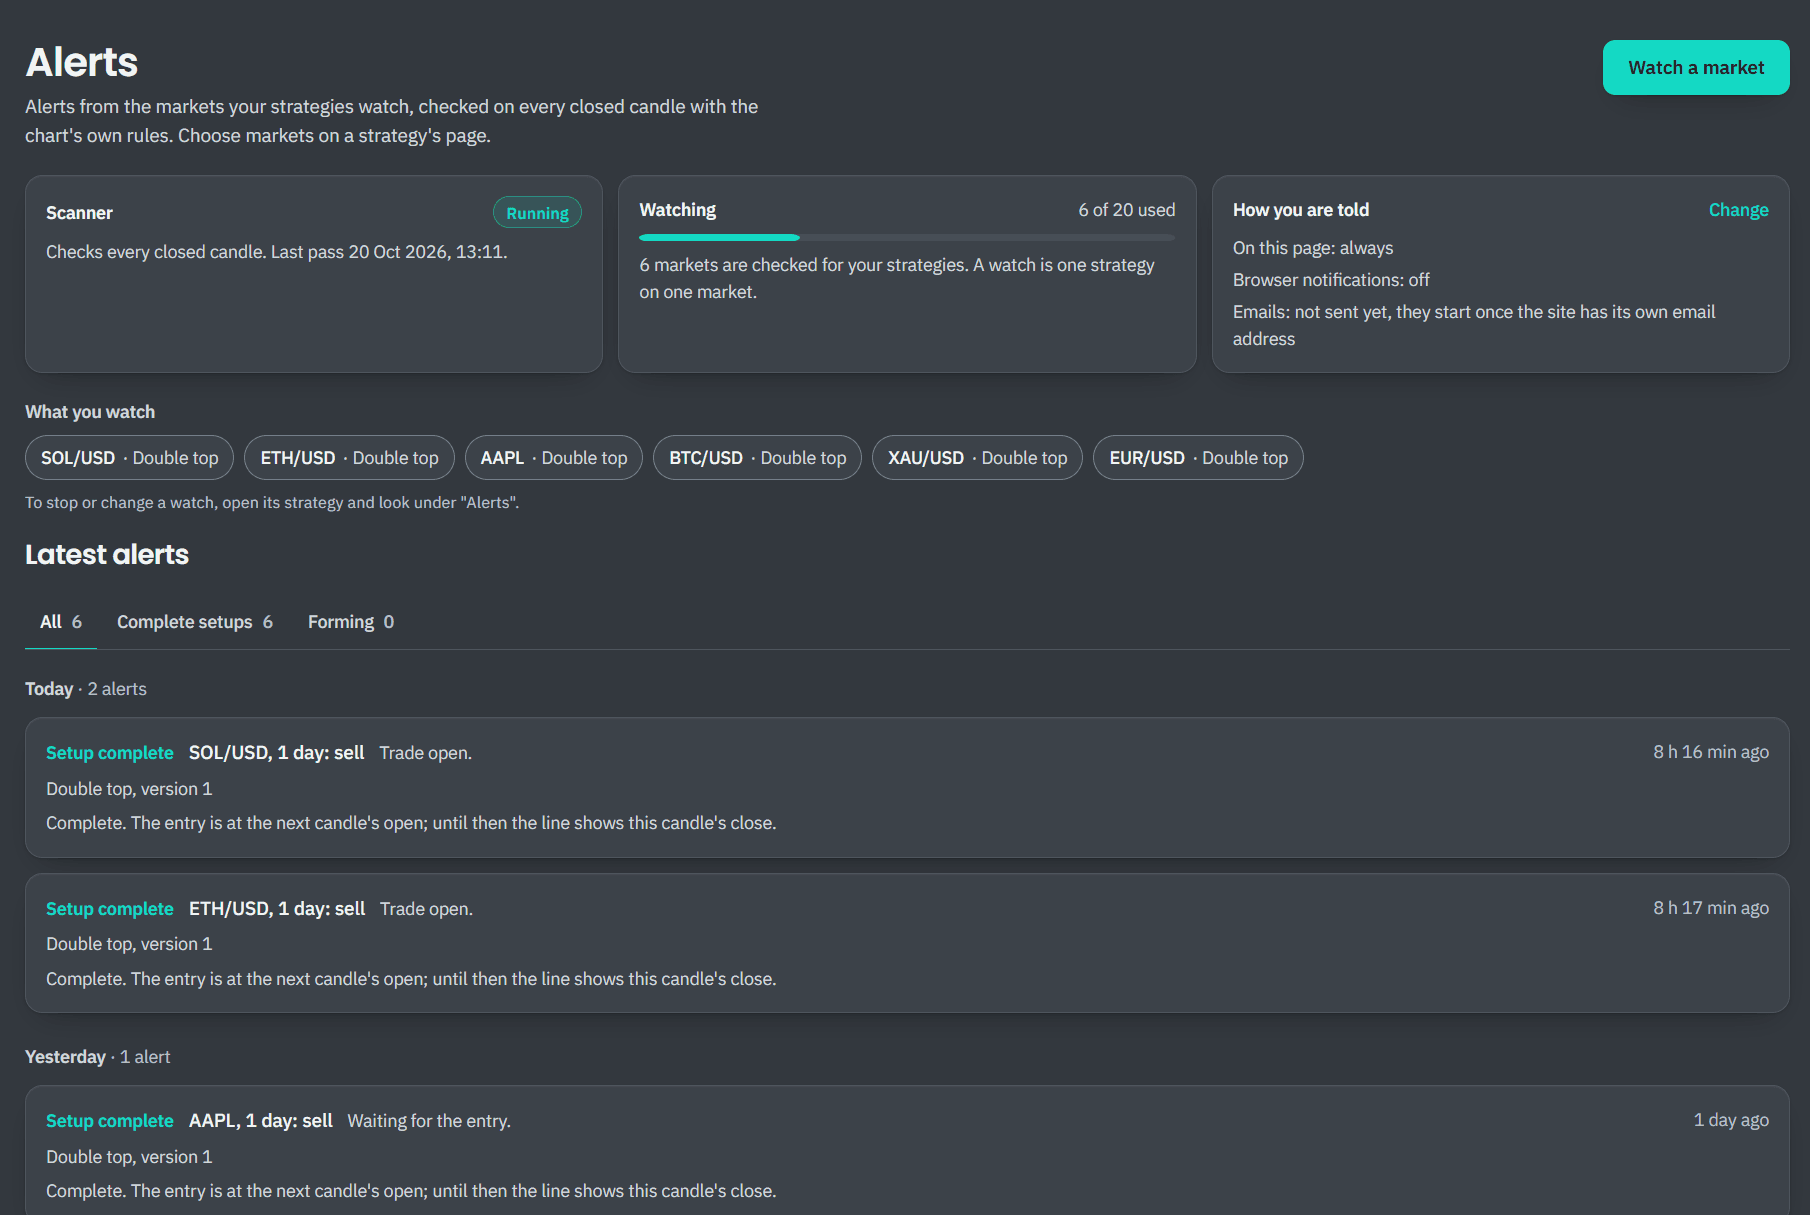Viewport: 1810px width, 1215px height.
Task: Open the SOL/USD Double top watch chip
Action: point(129,458)
